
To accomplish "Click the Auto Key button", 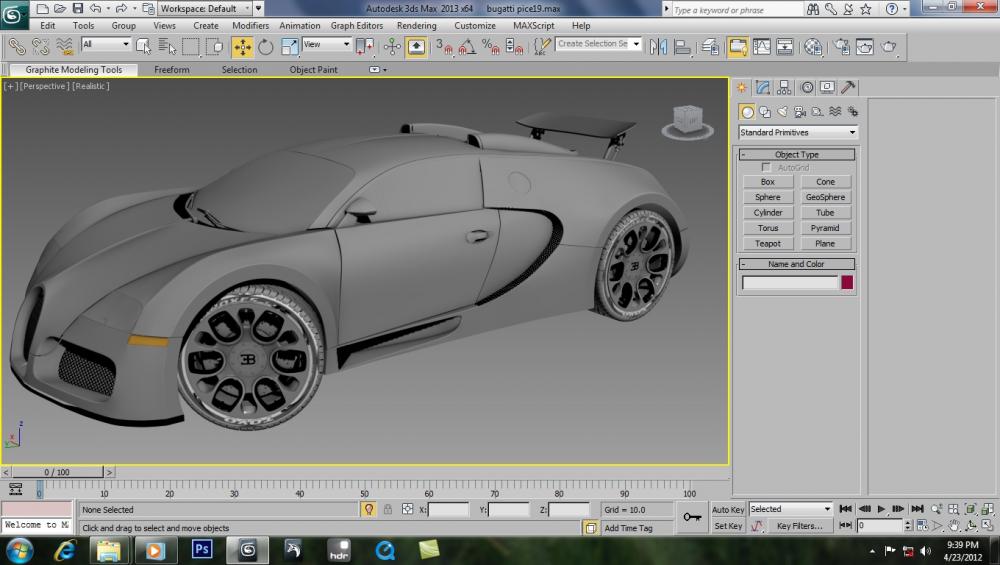I will [x=728, y=510].
